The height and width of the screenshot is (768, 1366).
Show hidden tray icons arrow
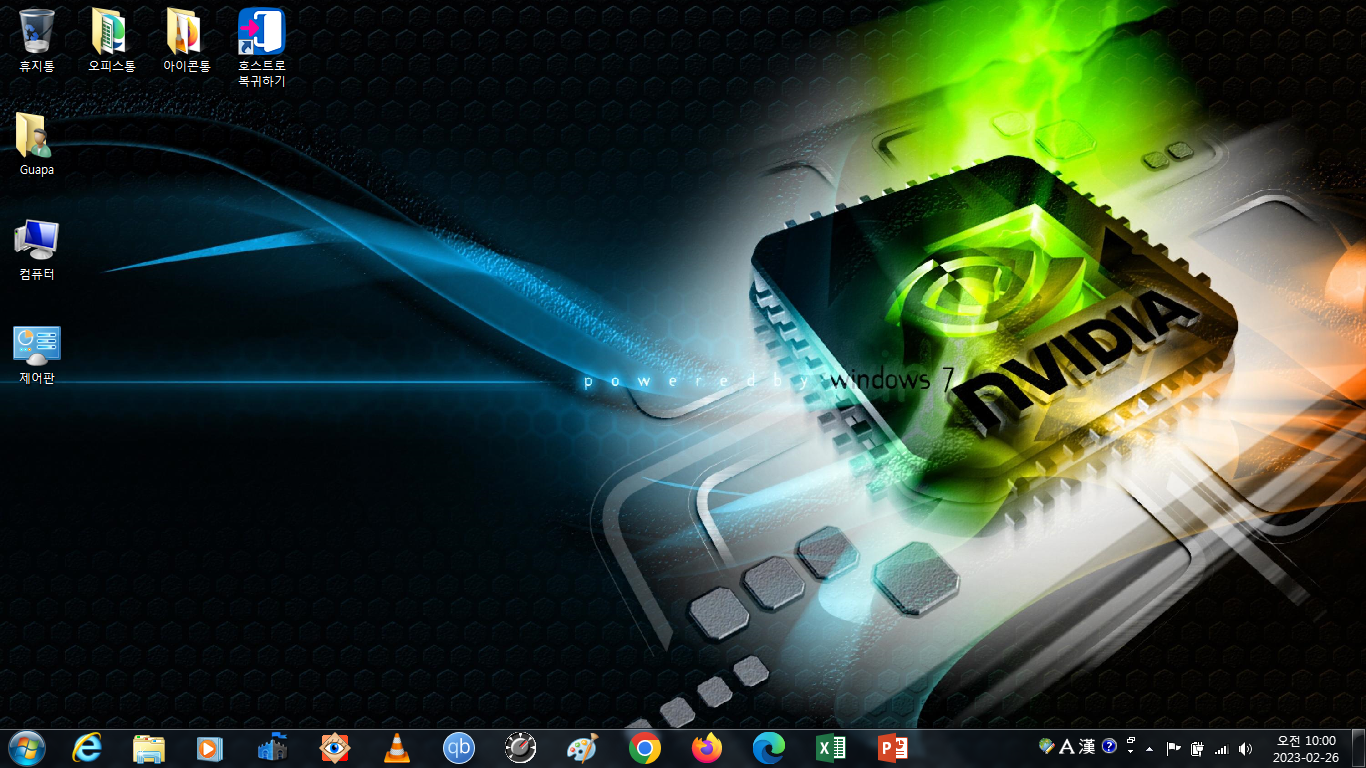pos(1150,748)
